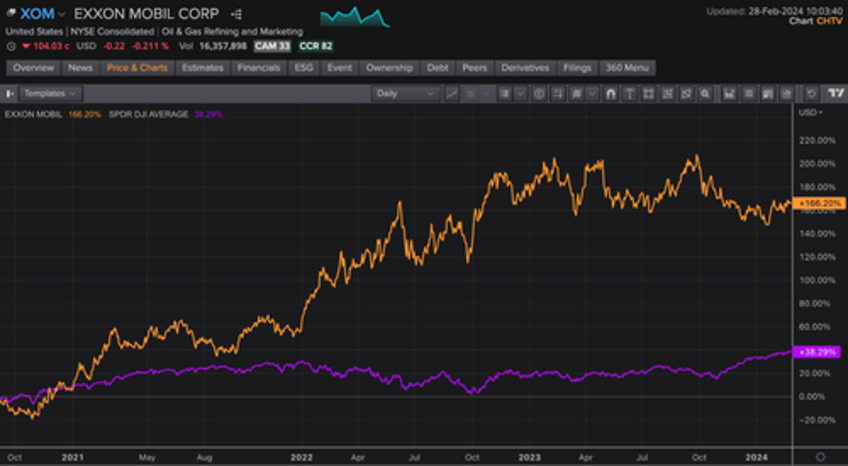Click the teal sparkline mini chart thumbnail
The width and height of the screenshot is (848, 466).
pyautogui.click(x=355, y=17)
